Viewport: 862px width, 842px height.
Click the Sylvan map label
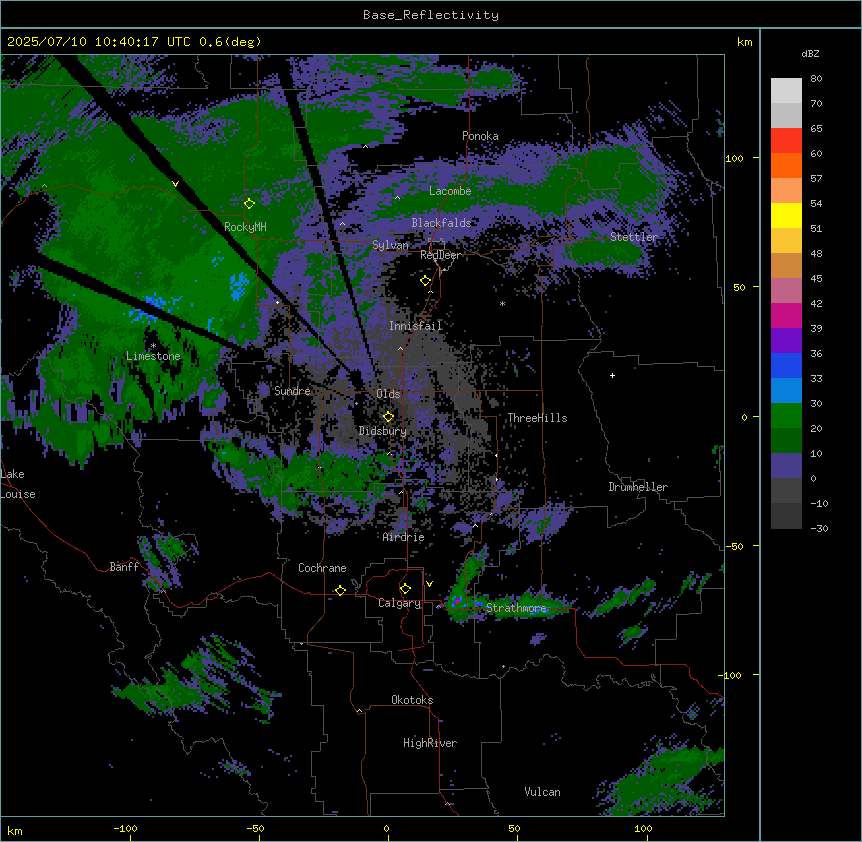[391, 245]
